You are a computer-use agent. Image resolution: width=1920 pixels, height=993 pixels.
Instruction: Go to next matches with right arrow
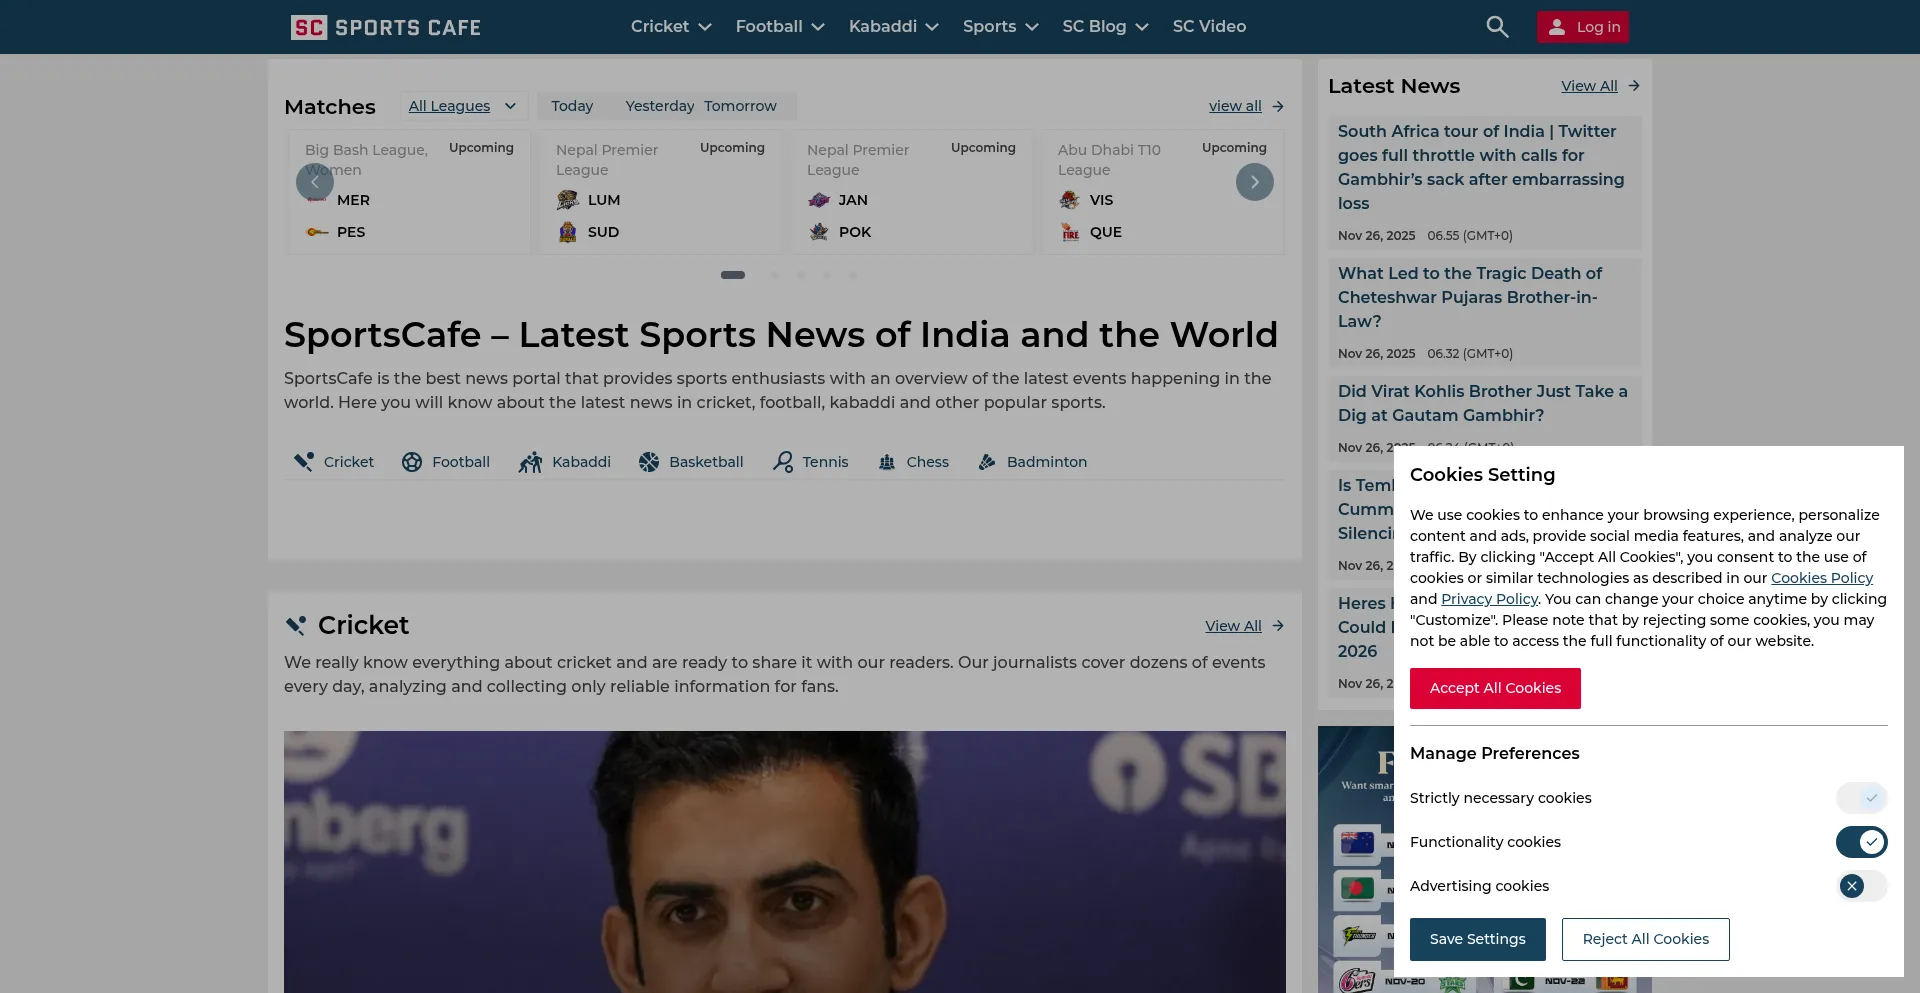click(1254, 182)
